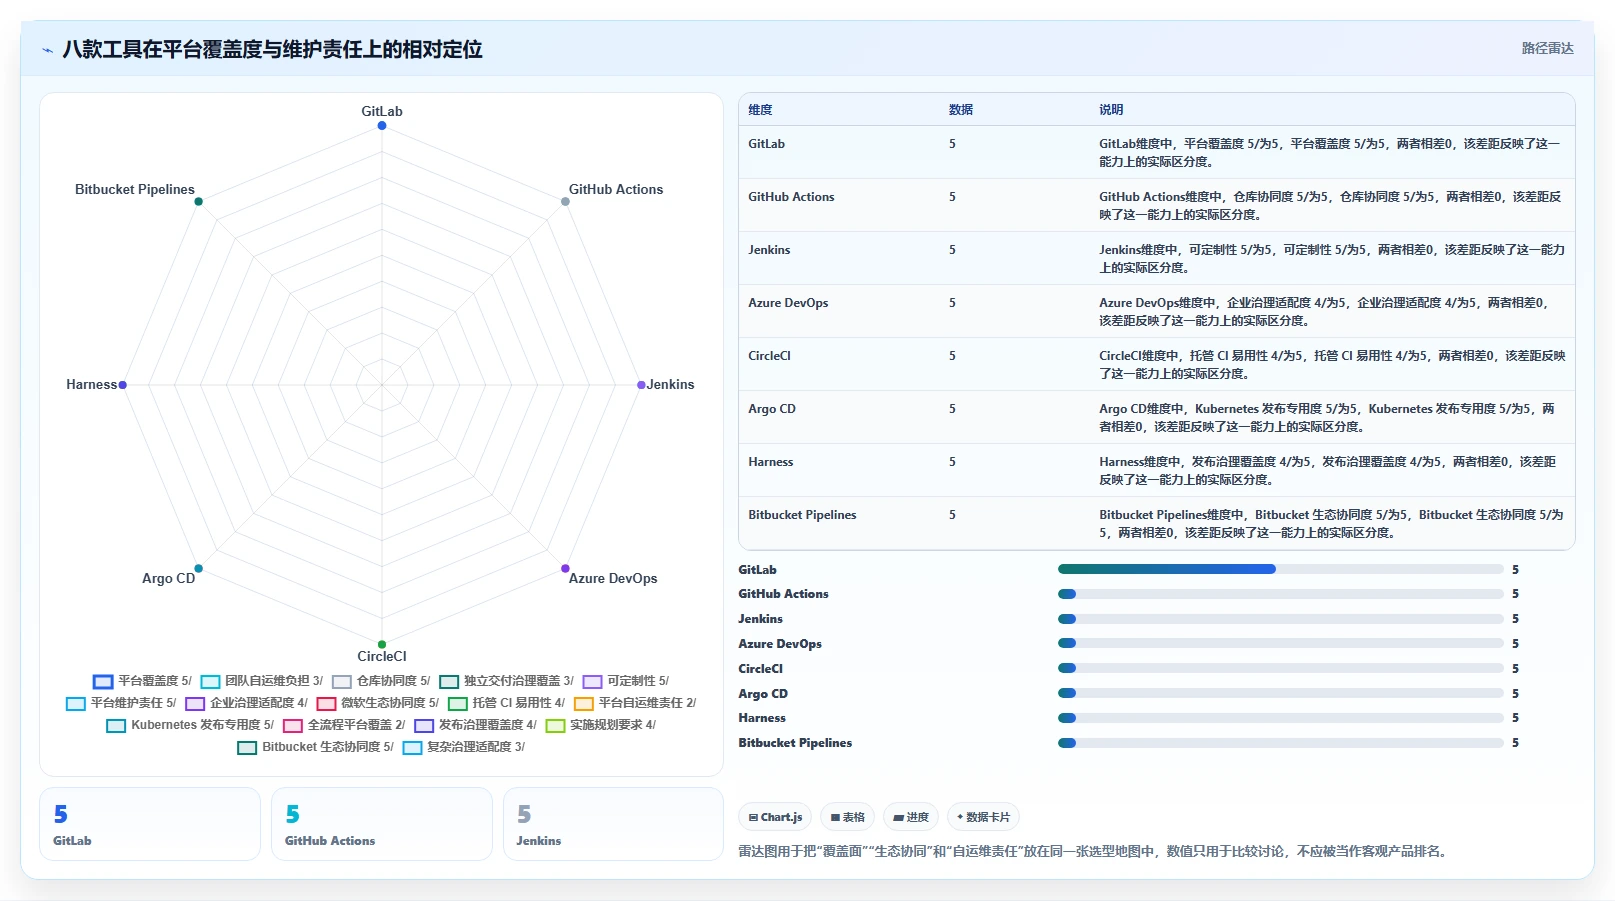Click the Kubernetes 发布专用度 5/ legend swatch
This screenshot has height=901, width=1615.
[116, 726]
